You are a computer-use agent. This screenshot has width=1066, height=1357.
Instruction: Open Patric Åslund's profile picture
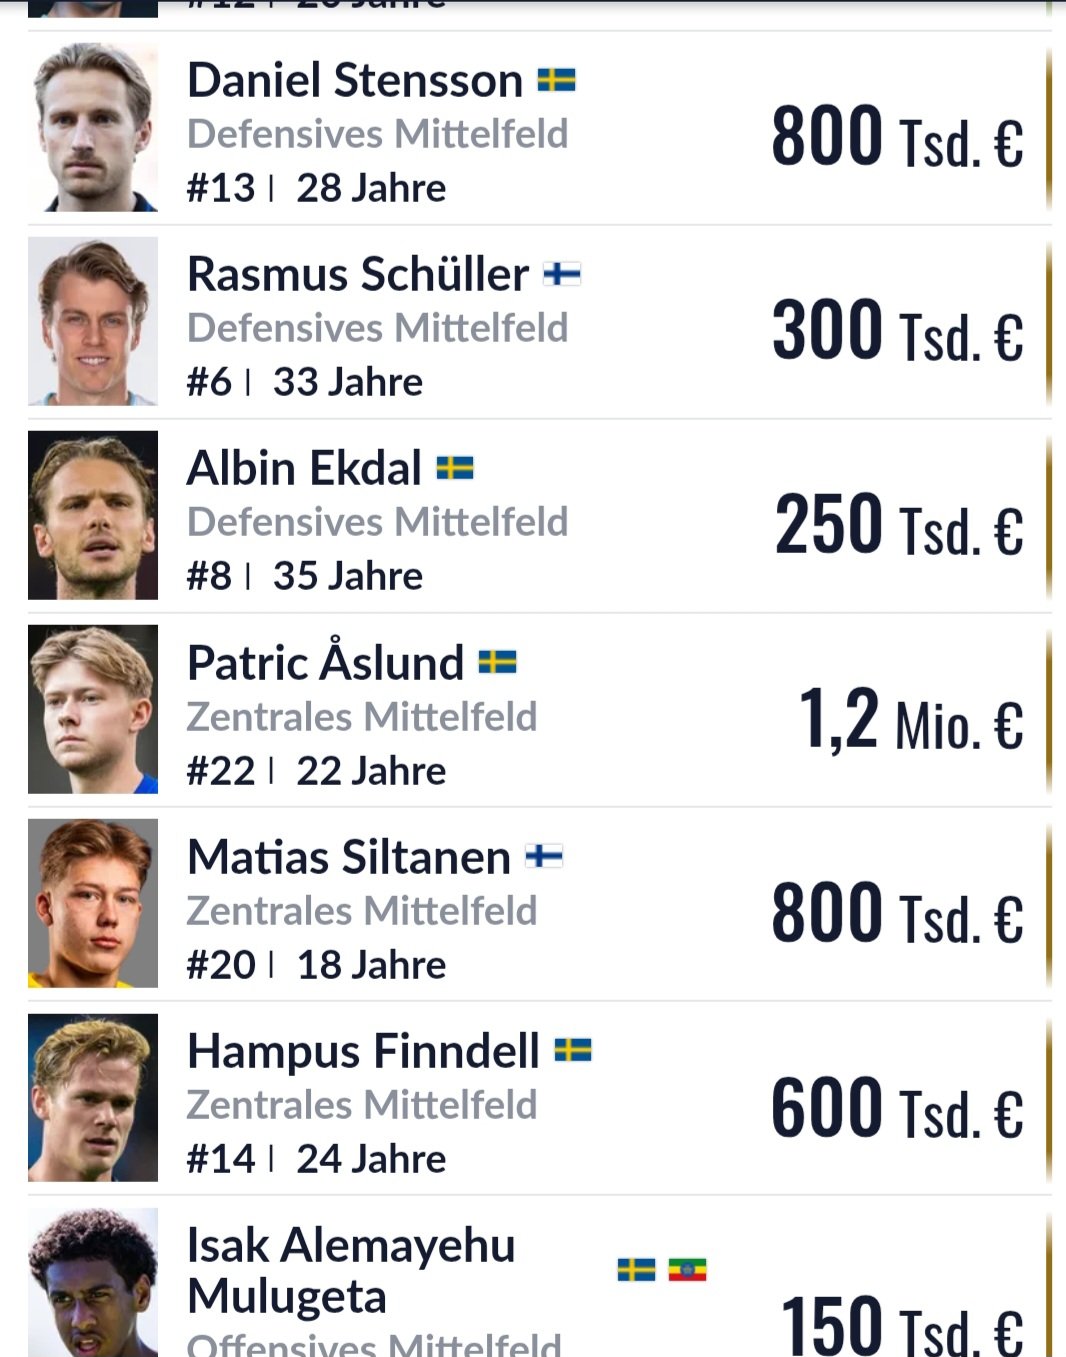tap(93, 709)
